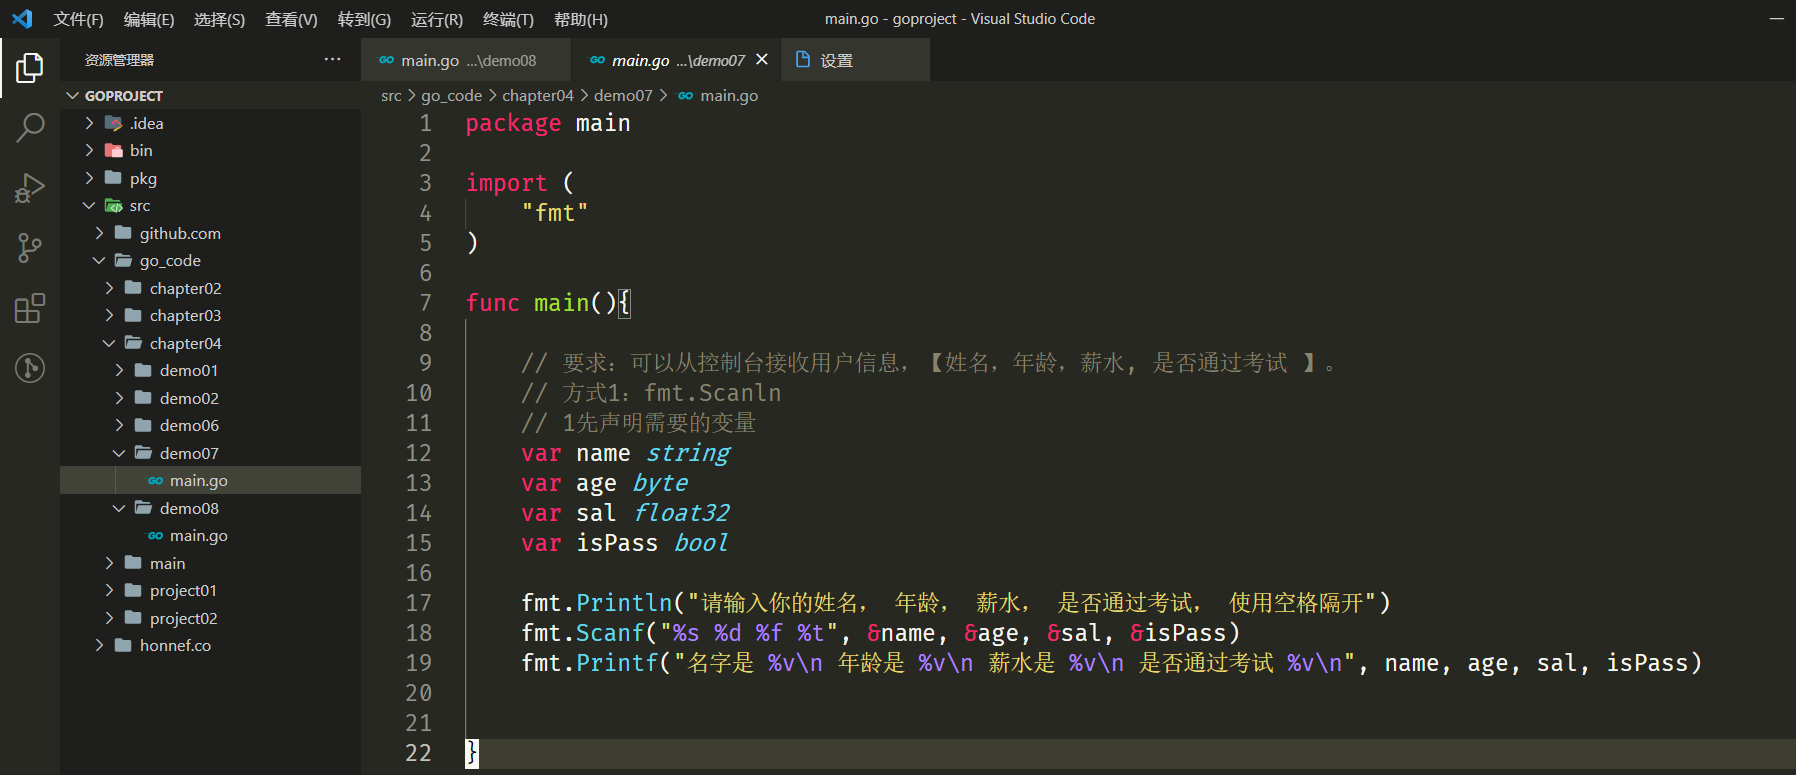Close the demo07 main.go tab
The width and height of the screenshot is (1796, 775).
(x=762, y=60)
